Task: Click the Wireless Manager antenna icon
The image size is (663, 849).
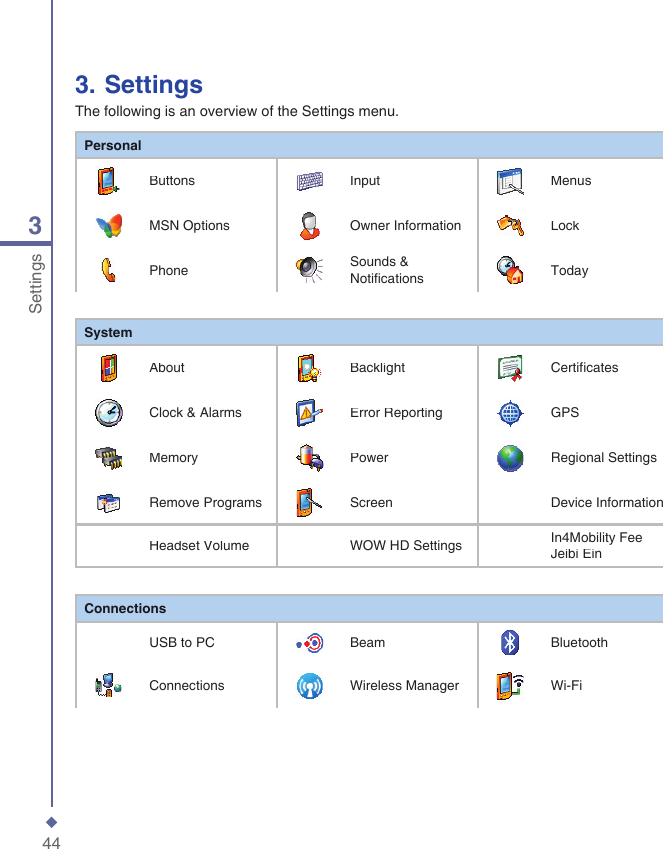Action: coord(310,685)
